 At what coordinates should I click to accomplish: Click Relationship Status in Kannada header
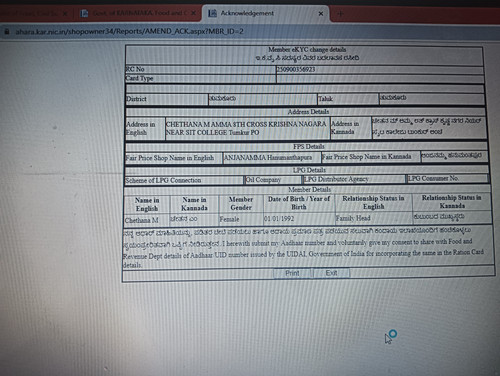pyautogui.click(x=452, y=202)
